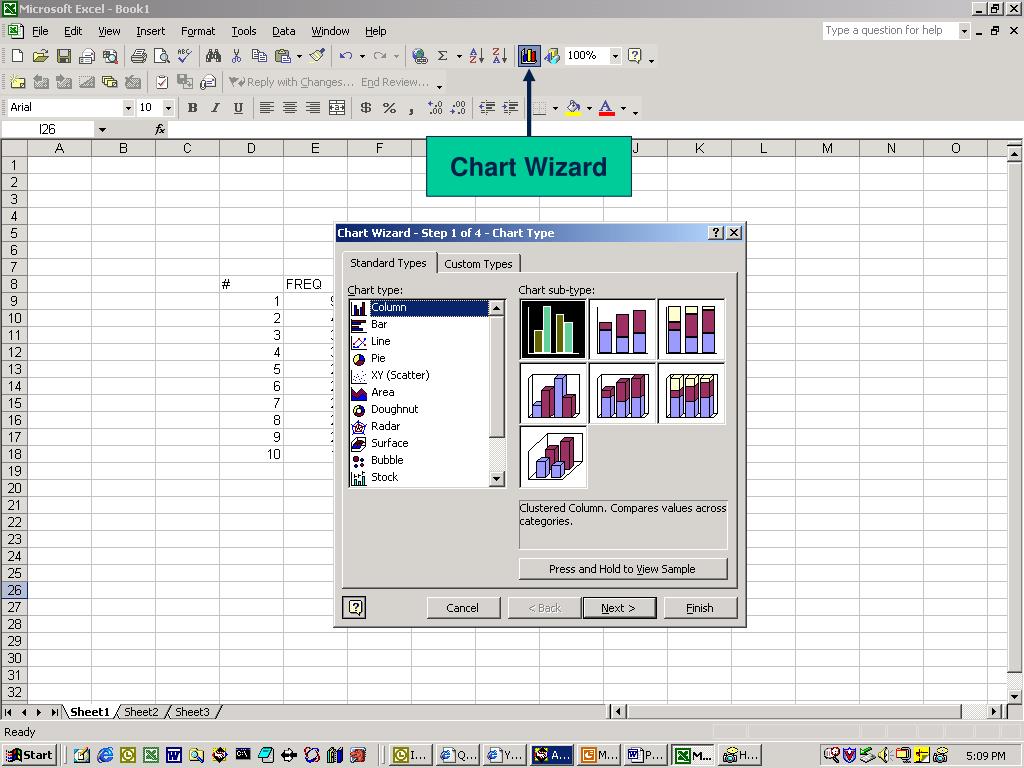This screenshot has height=768, width=1024.
Task: Click the taskbar clock showing 5:09 PM
Action: 985,756
